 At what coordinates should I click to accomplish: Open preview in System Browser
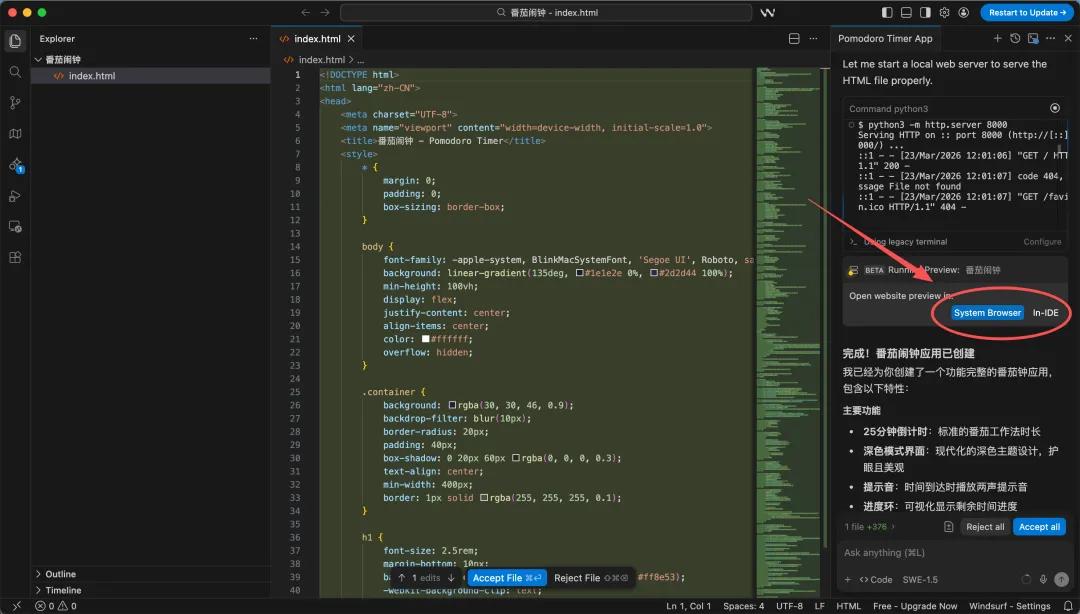987,313
